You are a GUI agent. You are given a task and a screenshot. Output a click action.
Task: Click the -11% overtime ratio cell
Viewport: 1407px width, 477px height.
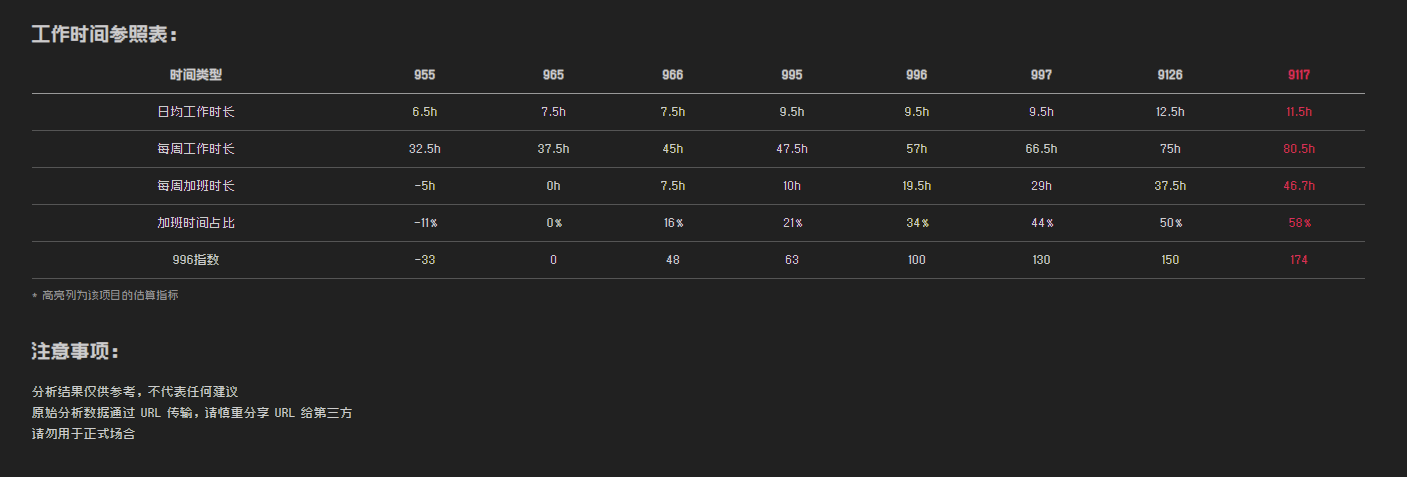pyautogui.click(x=424, y=223)
